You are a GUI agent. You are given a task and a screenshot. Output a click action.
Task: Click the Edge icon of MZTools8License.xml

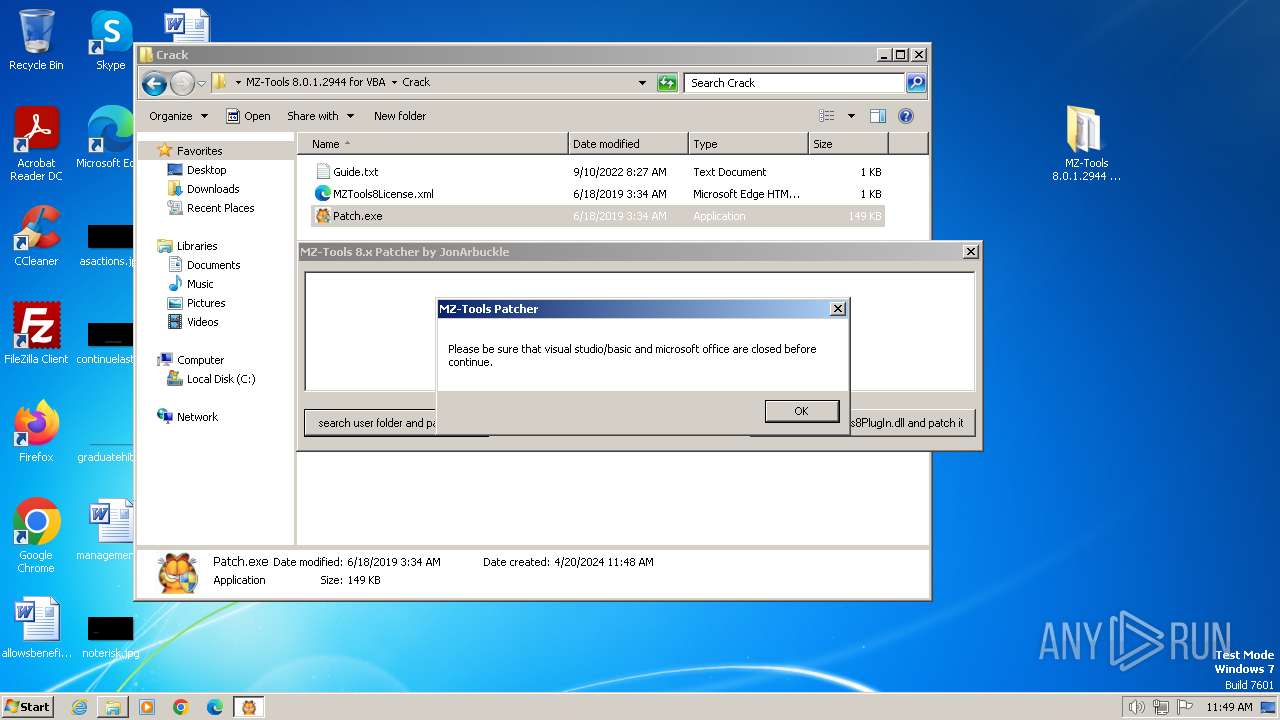click(x=323, y=194)
